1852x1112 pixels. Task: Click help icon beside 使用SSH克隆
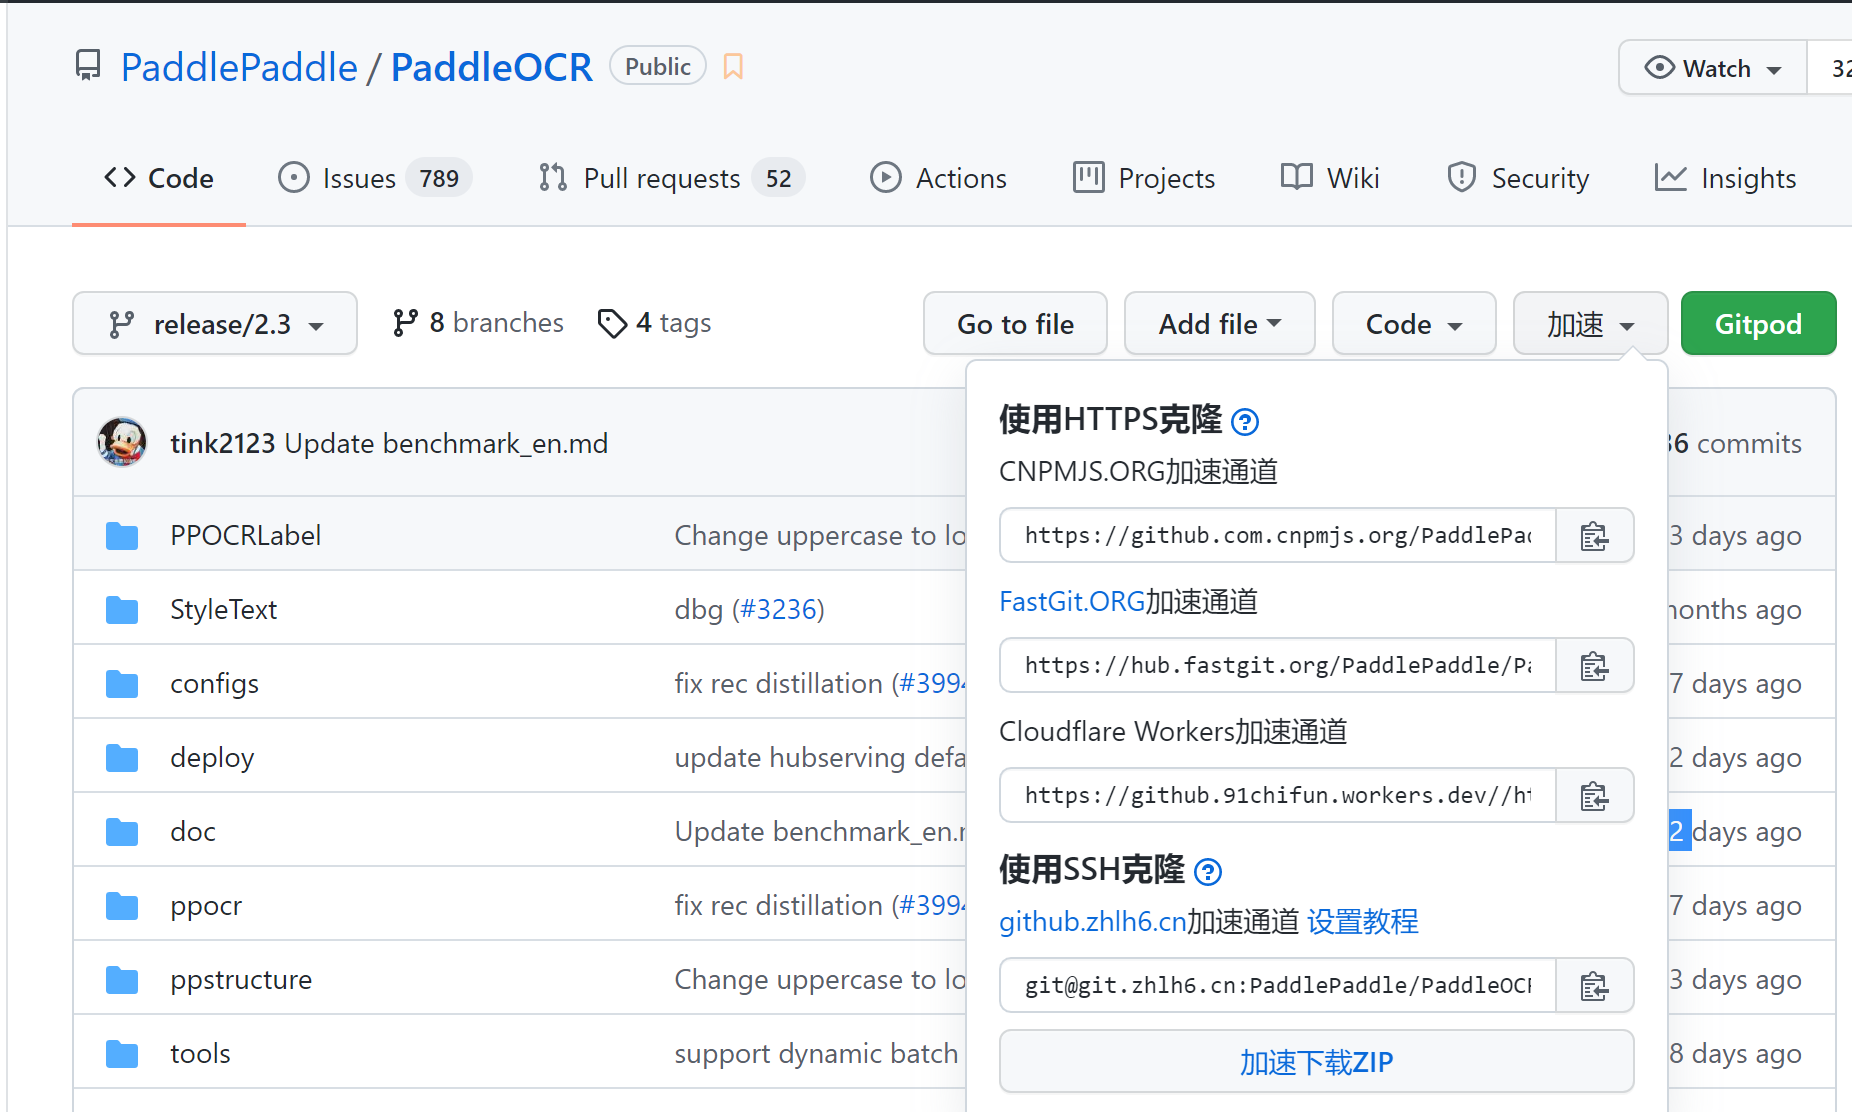tap(1208, 872)
